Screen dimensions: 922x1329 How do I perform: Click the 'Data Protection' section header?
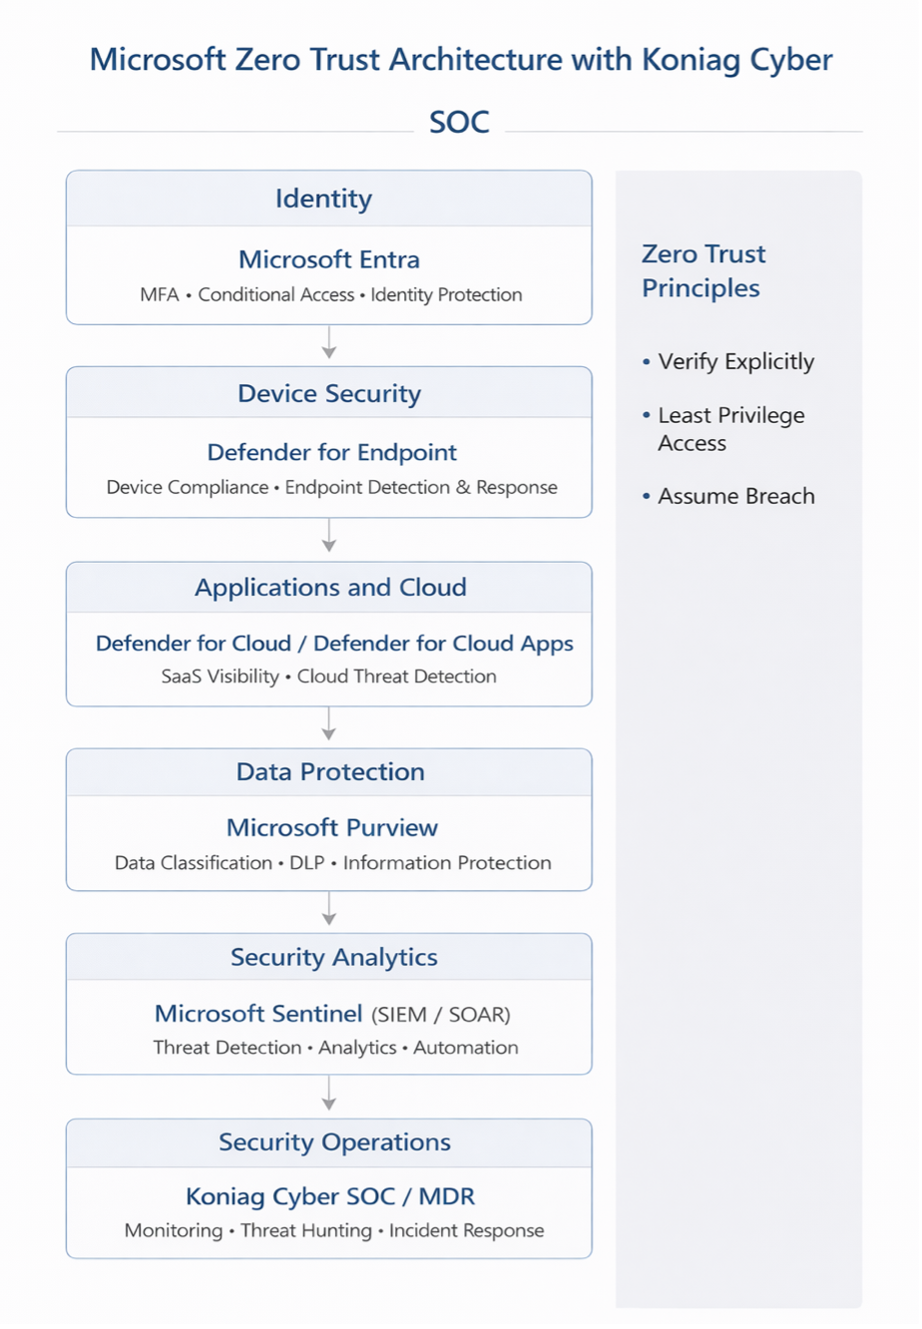pos(331,772)
